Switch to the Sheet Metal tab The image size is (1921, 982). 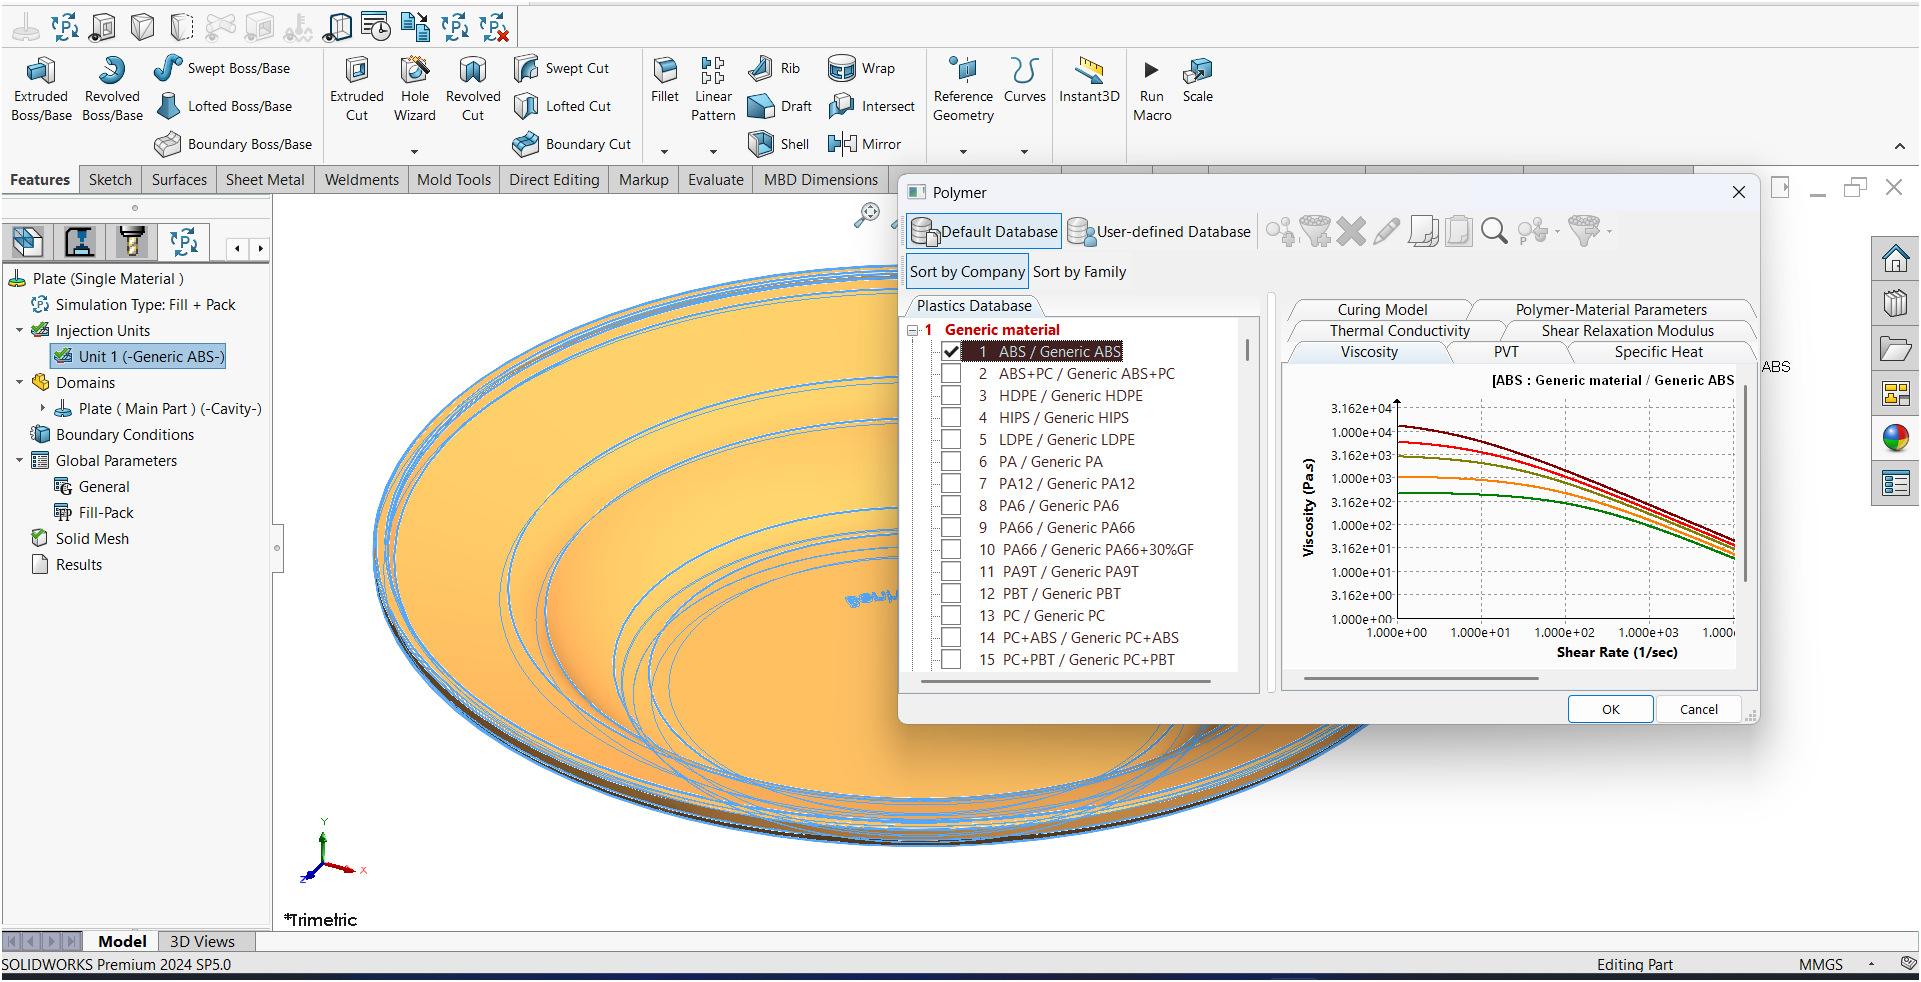pos(265,180)
